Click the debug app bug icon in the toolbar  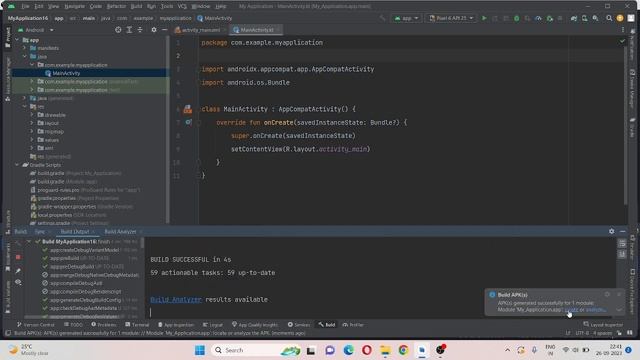tap(516, 18)
